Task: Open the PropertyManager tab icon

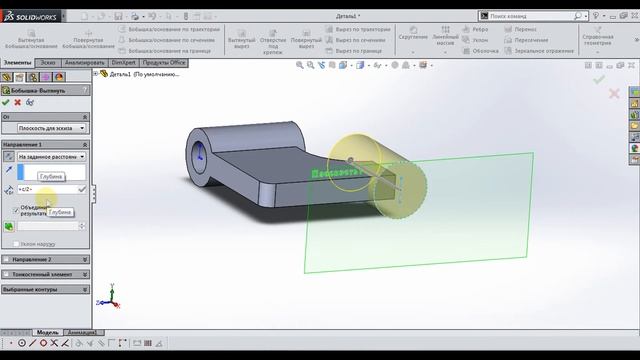Action: tap(19, 77)
